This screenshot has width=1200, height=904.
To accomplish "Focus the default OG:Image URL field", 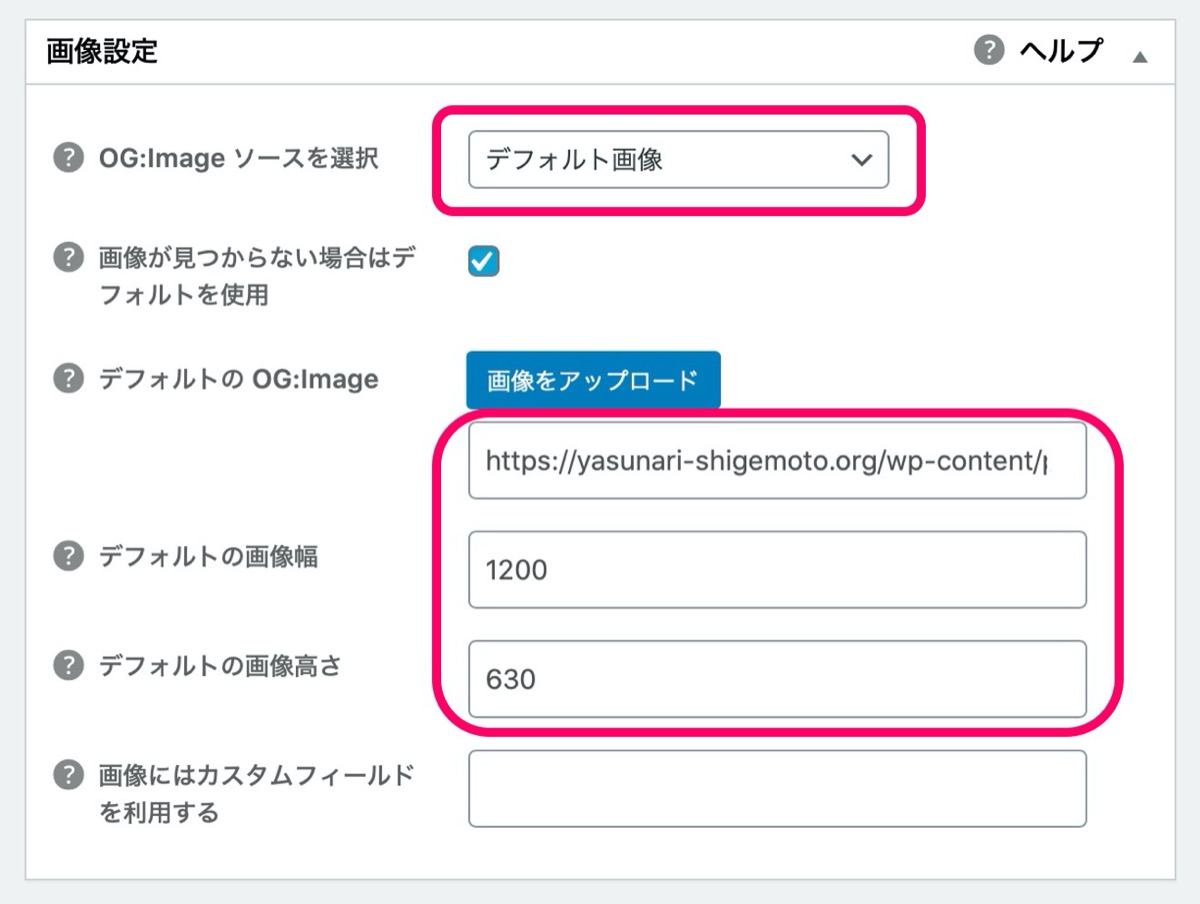I will pos(777,460).
